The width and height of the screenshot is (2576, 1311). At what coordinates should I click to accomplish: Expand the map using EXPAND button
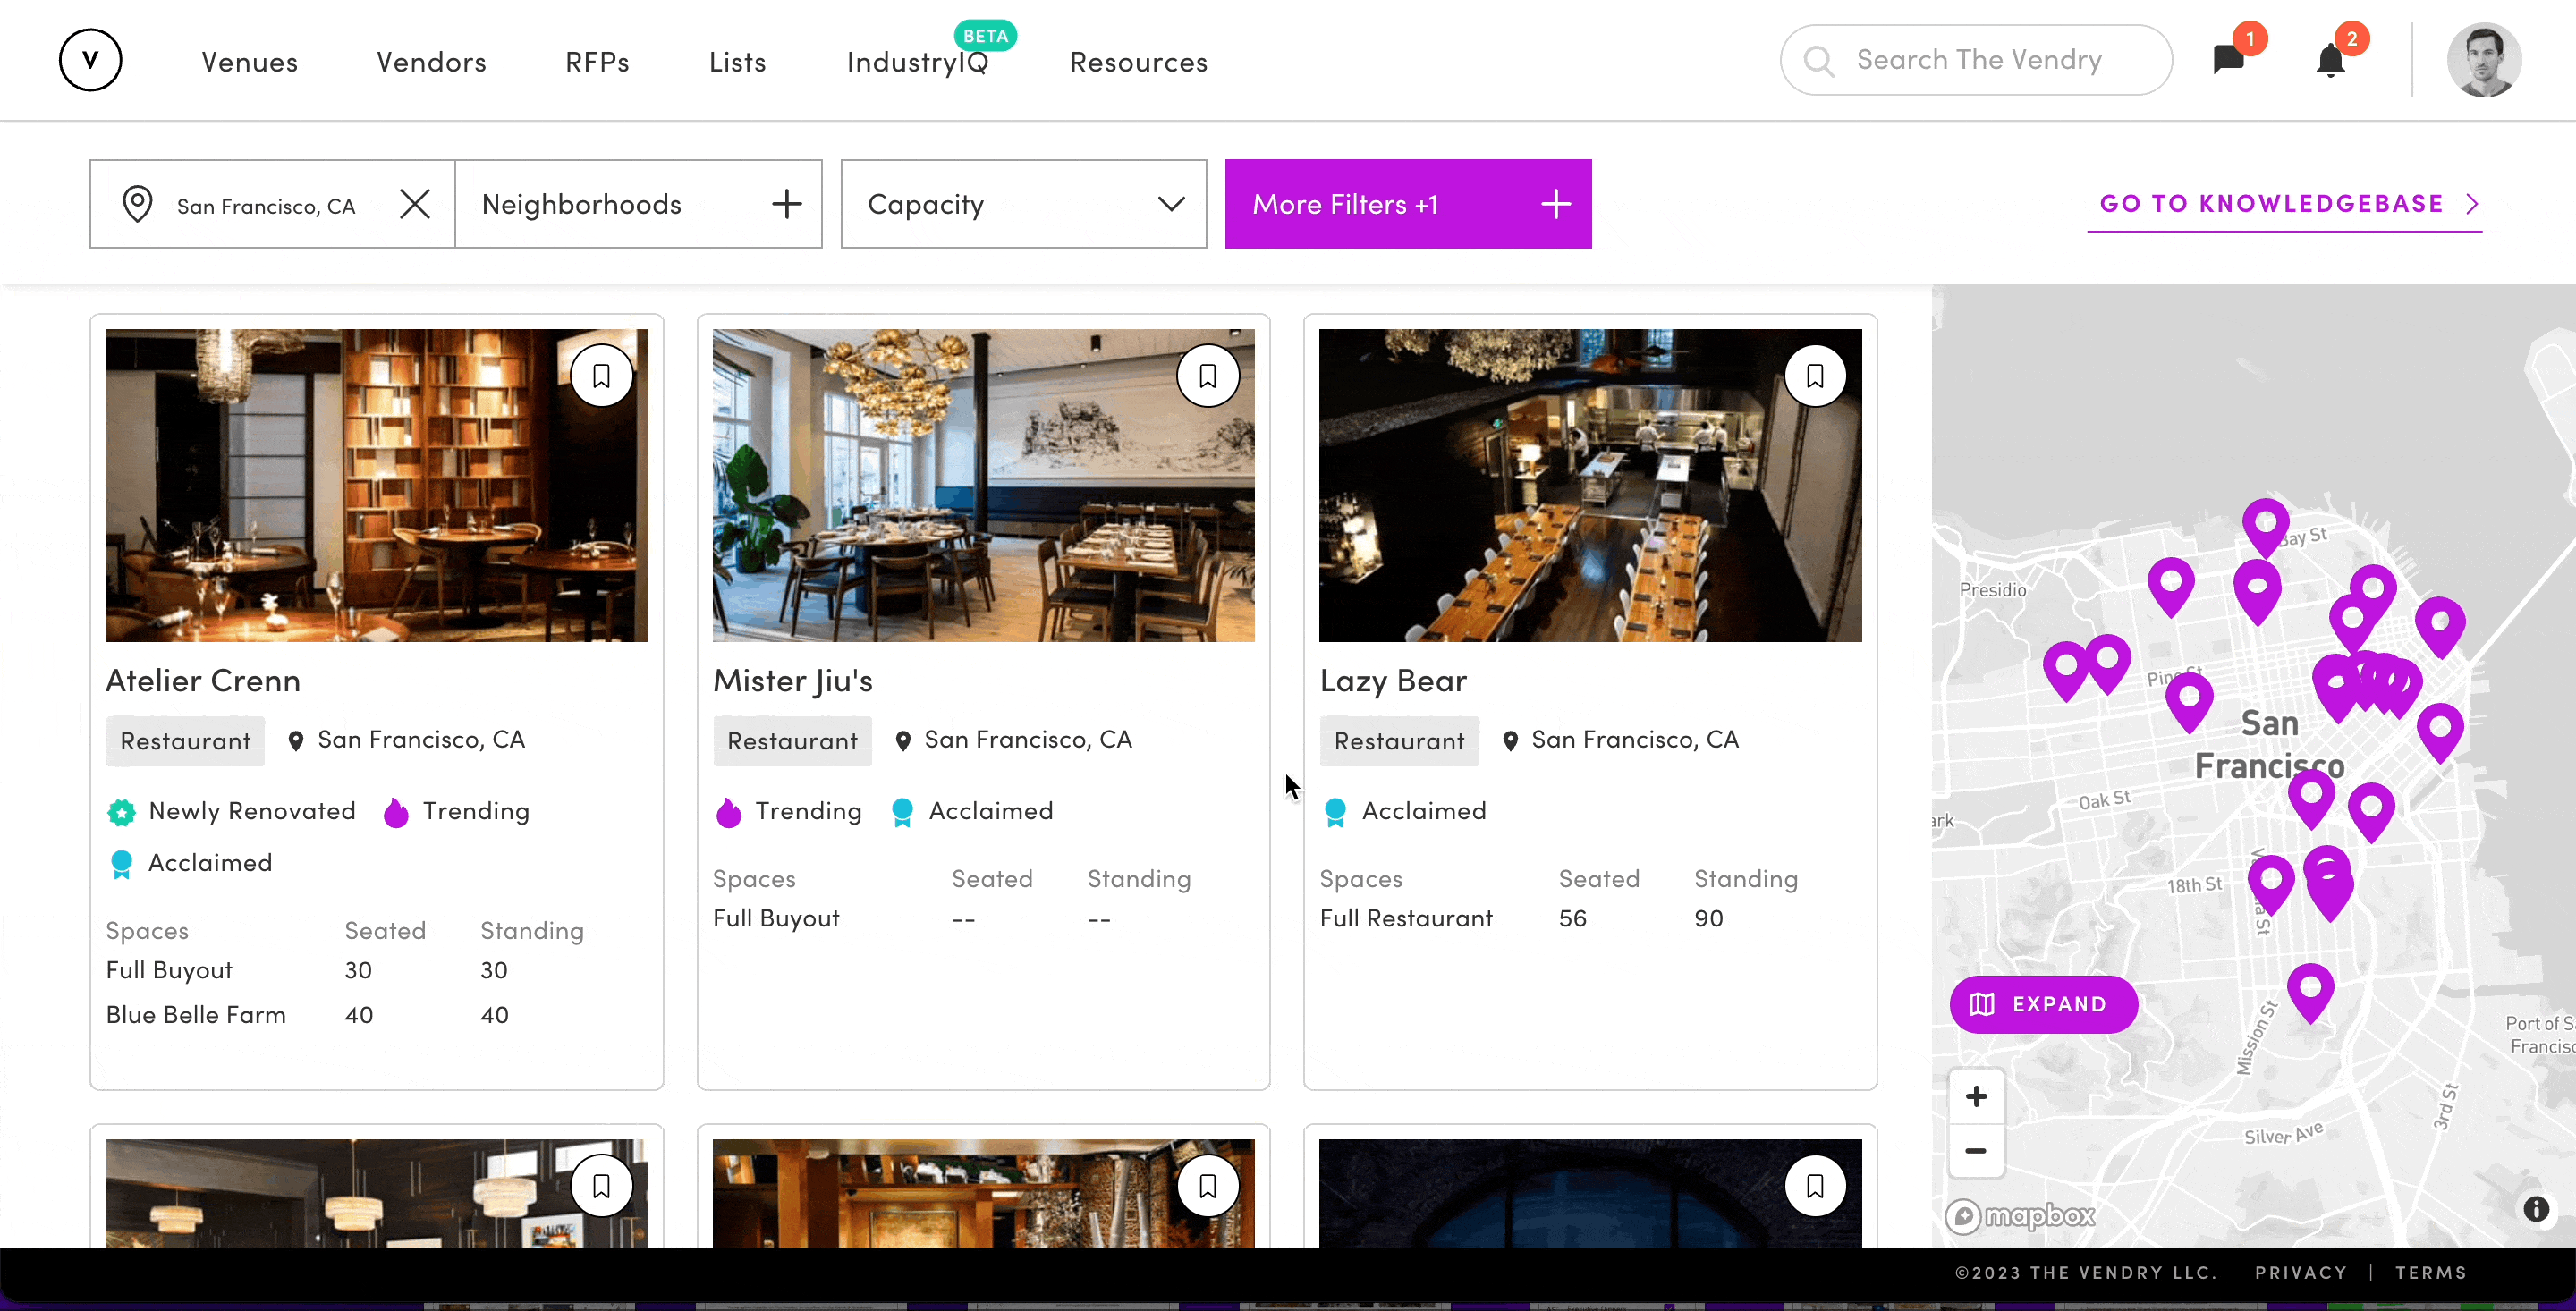(x=2041, y=1003)
